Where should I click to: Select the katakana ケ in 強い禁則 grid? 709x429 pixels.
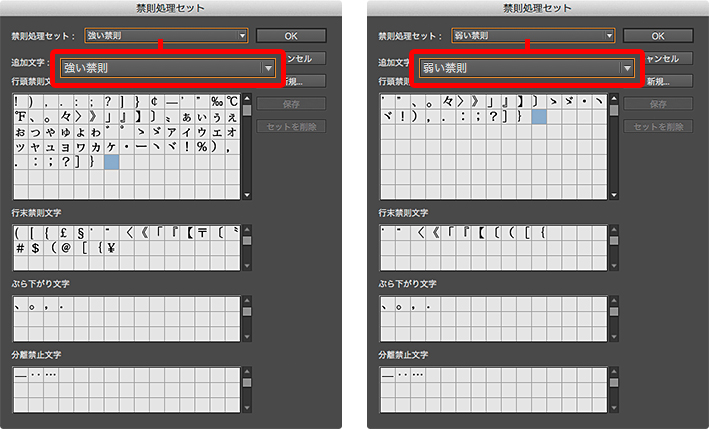pyautogui.click(x=112, y=147)
